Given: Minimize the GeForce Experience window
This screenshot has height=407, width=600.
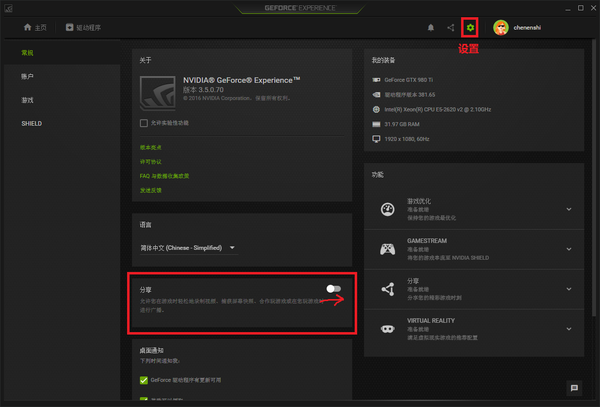Looking at the screenshot, I should (x=568, y=8).
